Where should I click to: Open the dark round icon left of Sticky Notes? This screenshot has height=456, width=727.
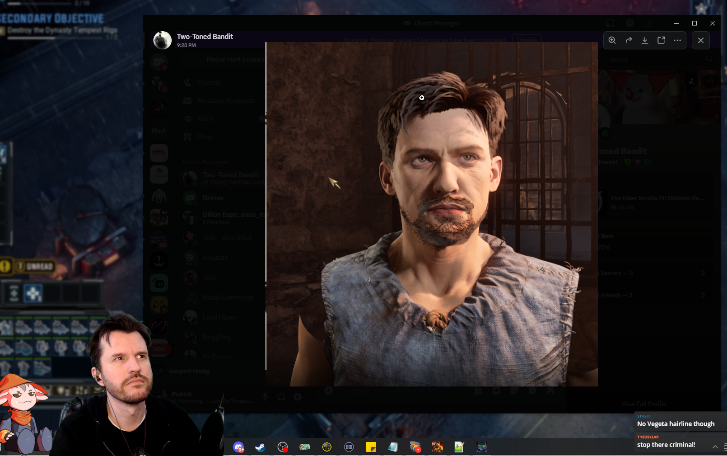point(349,447)
